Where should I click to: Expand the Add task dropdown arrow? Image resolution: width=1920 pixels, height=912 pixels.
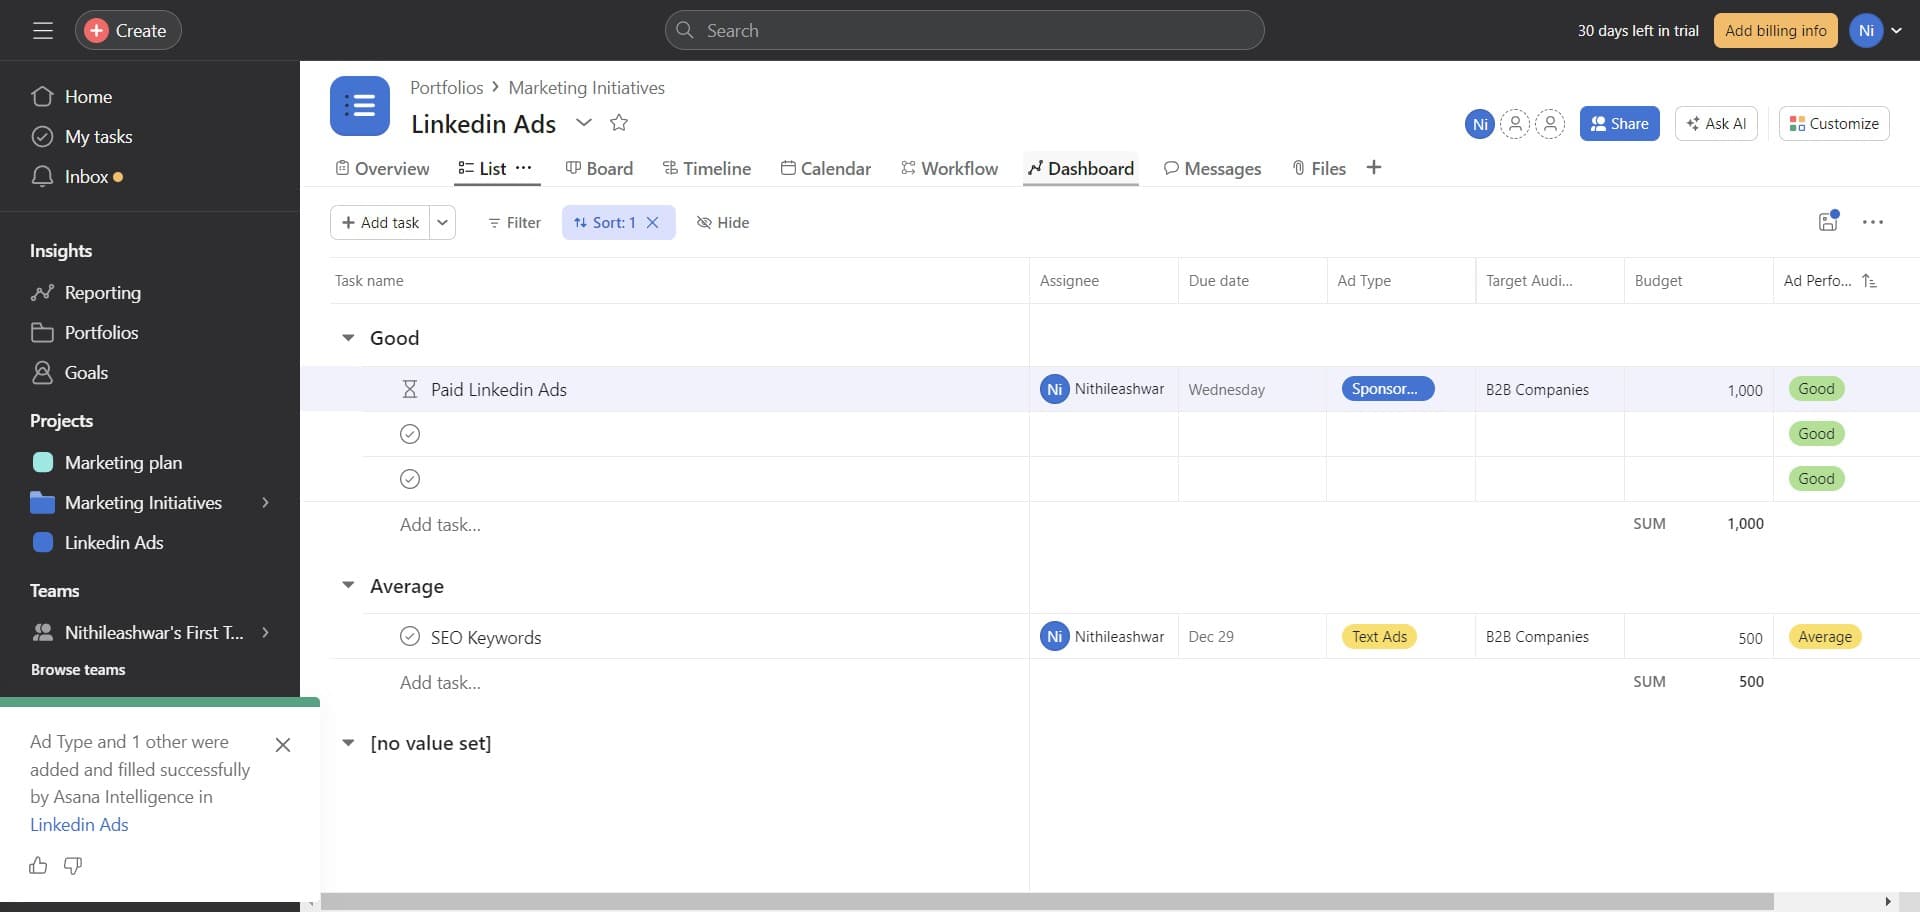442,222
